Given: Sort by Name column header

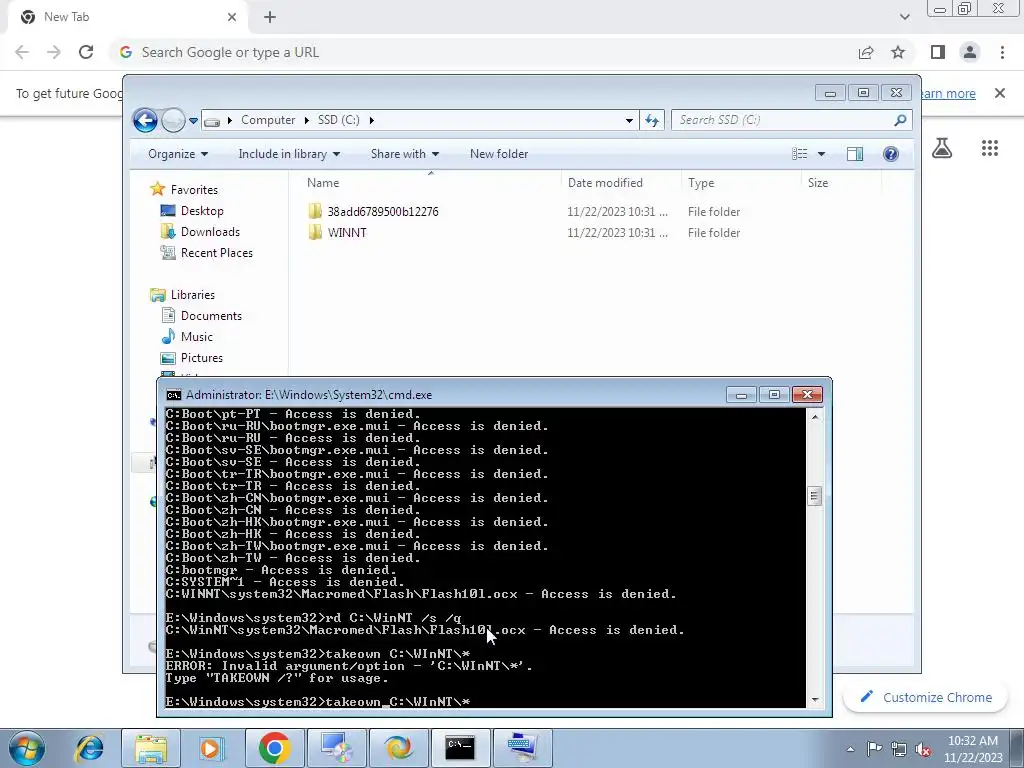Looking at the screenshot, I should pyautogui.click(x=430, y=183).
